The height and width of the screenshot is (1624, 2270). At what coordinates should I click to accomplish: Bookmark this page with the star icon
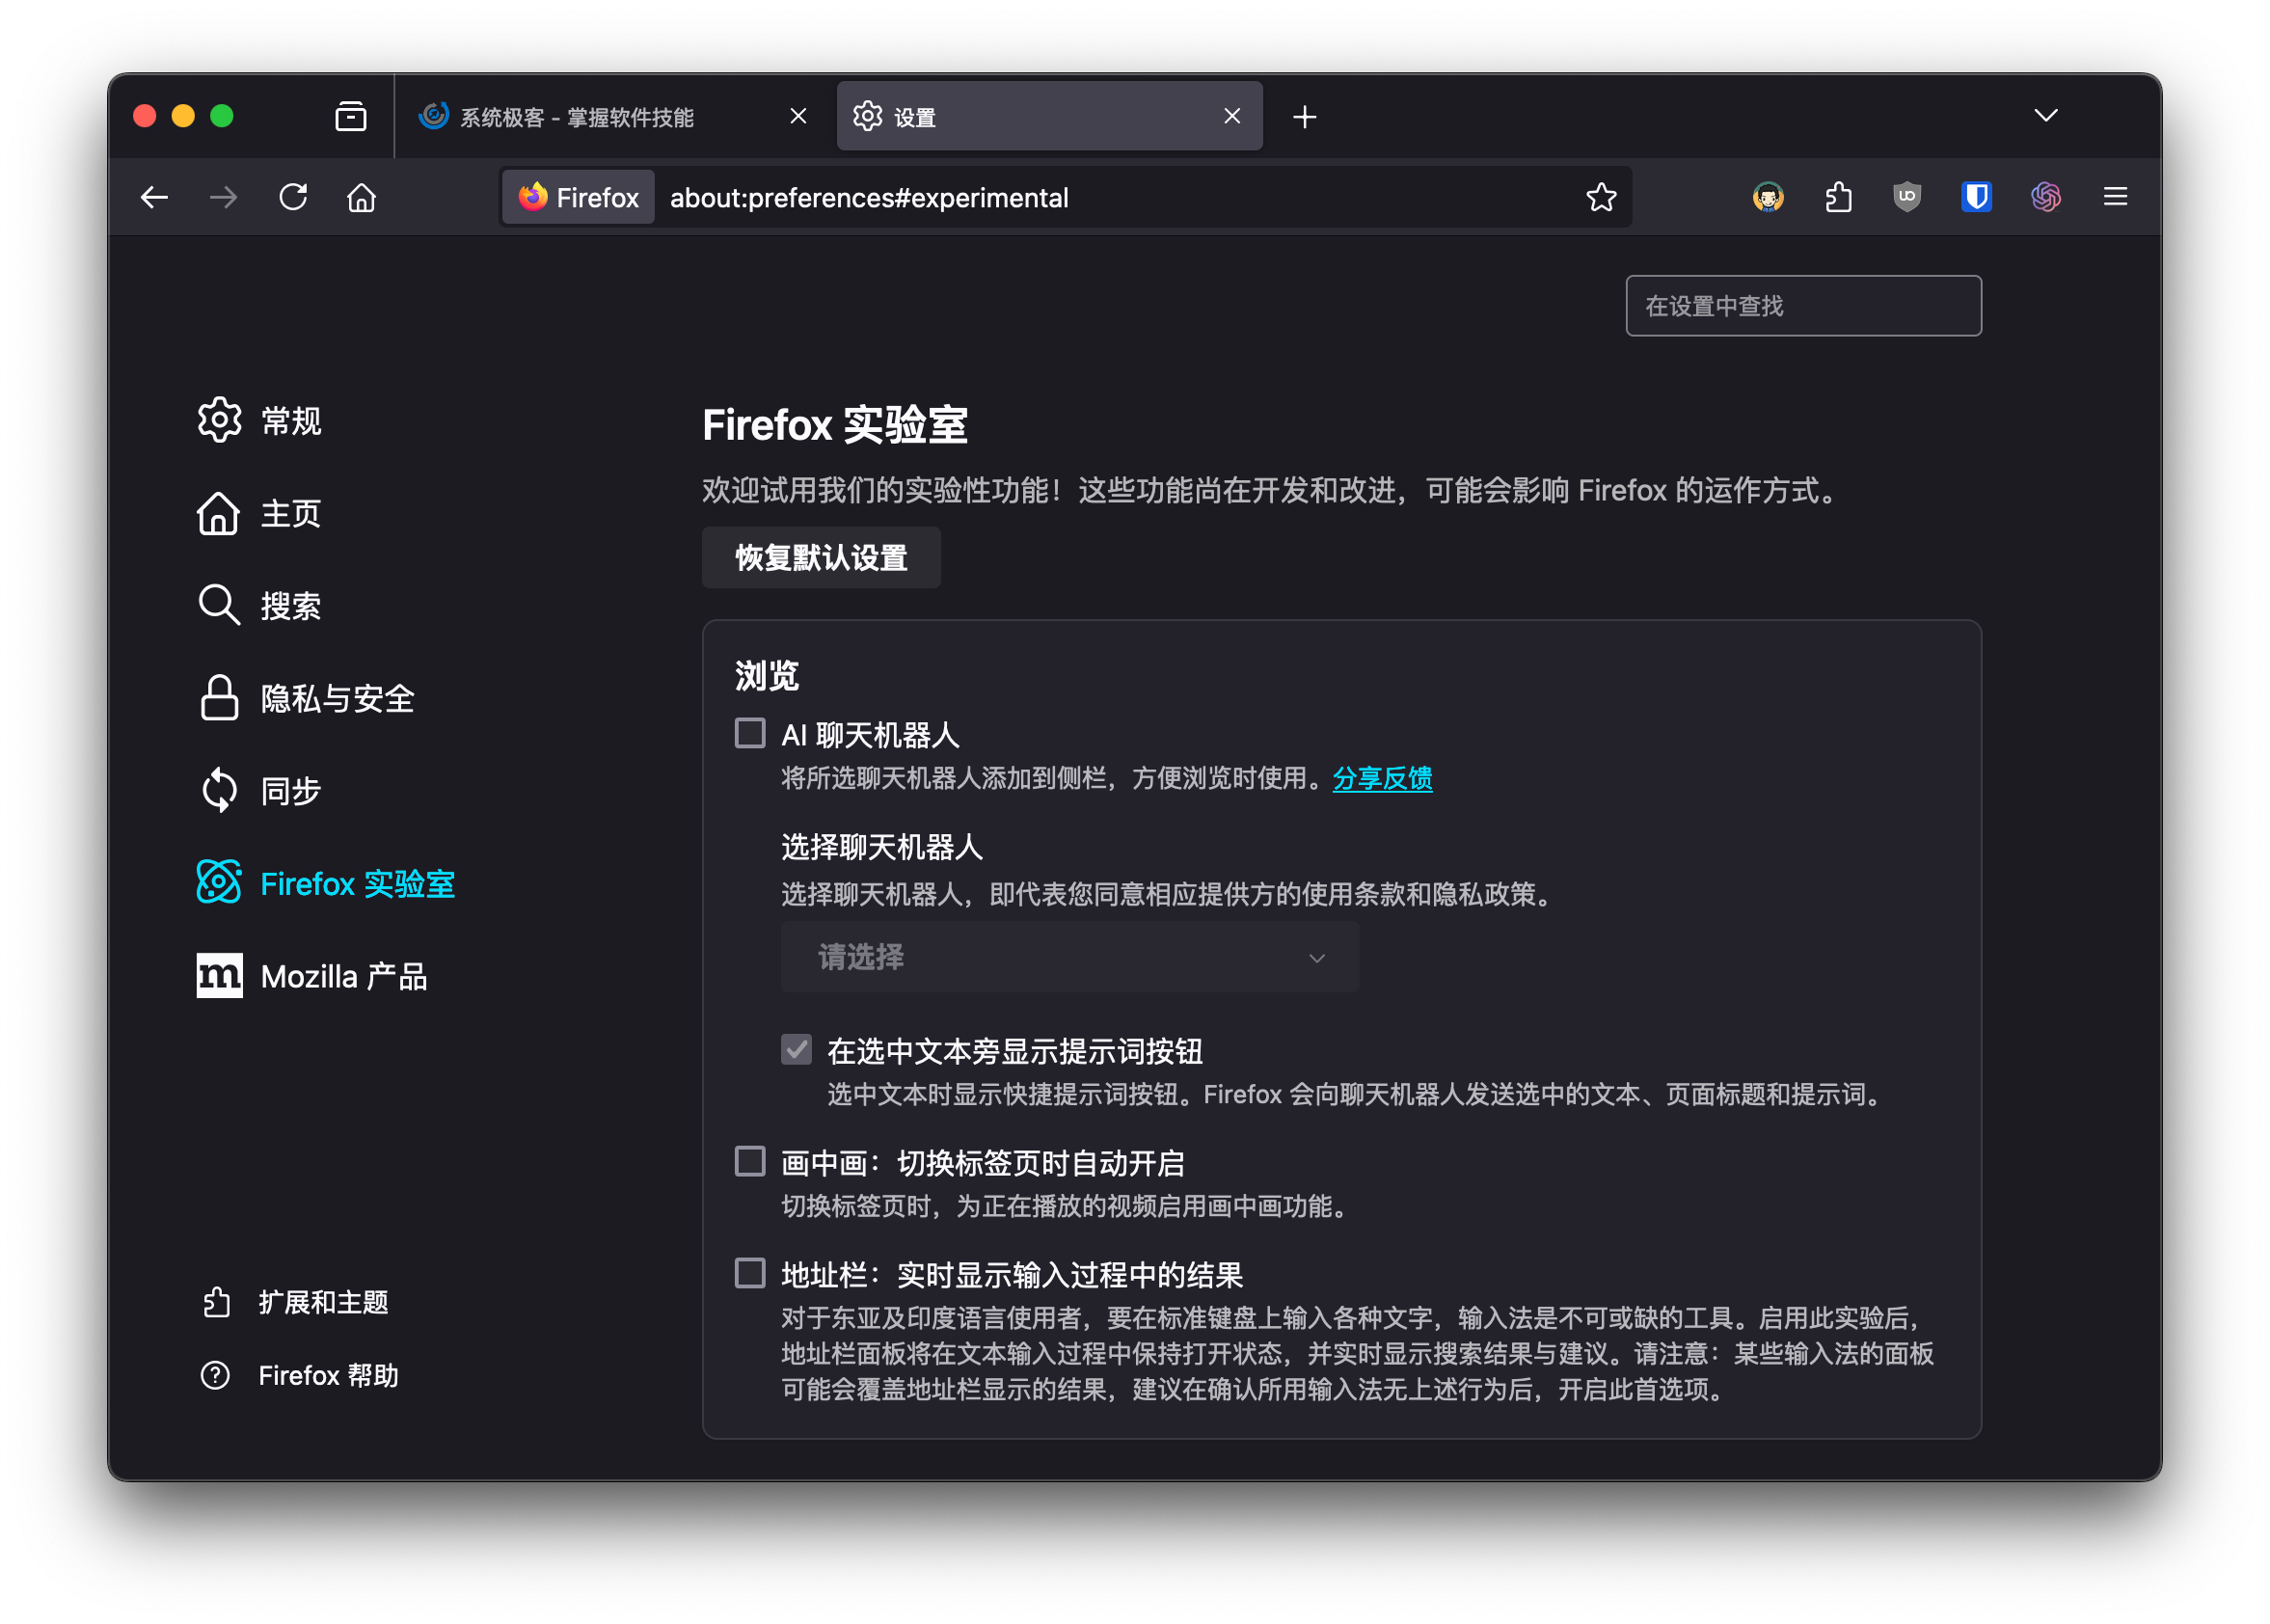click(1601, 197)
